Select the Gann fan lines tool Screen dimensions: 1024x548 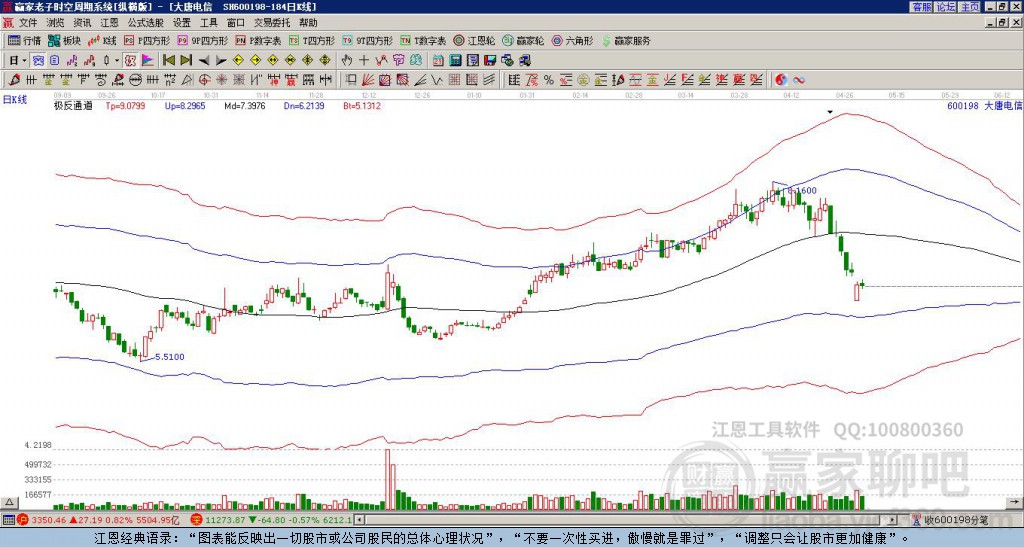click(368, 80)
